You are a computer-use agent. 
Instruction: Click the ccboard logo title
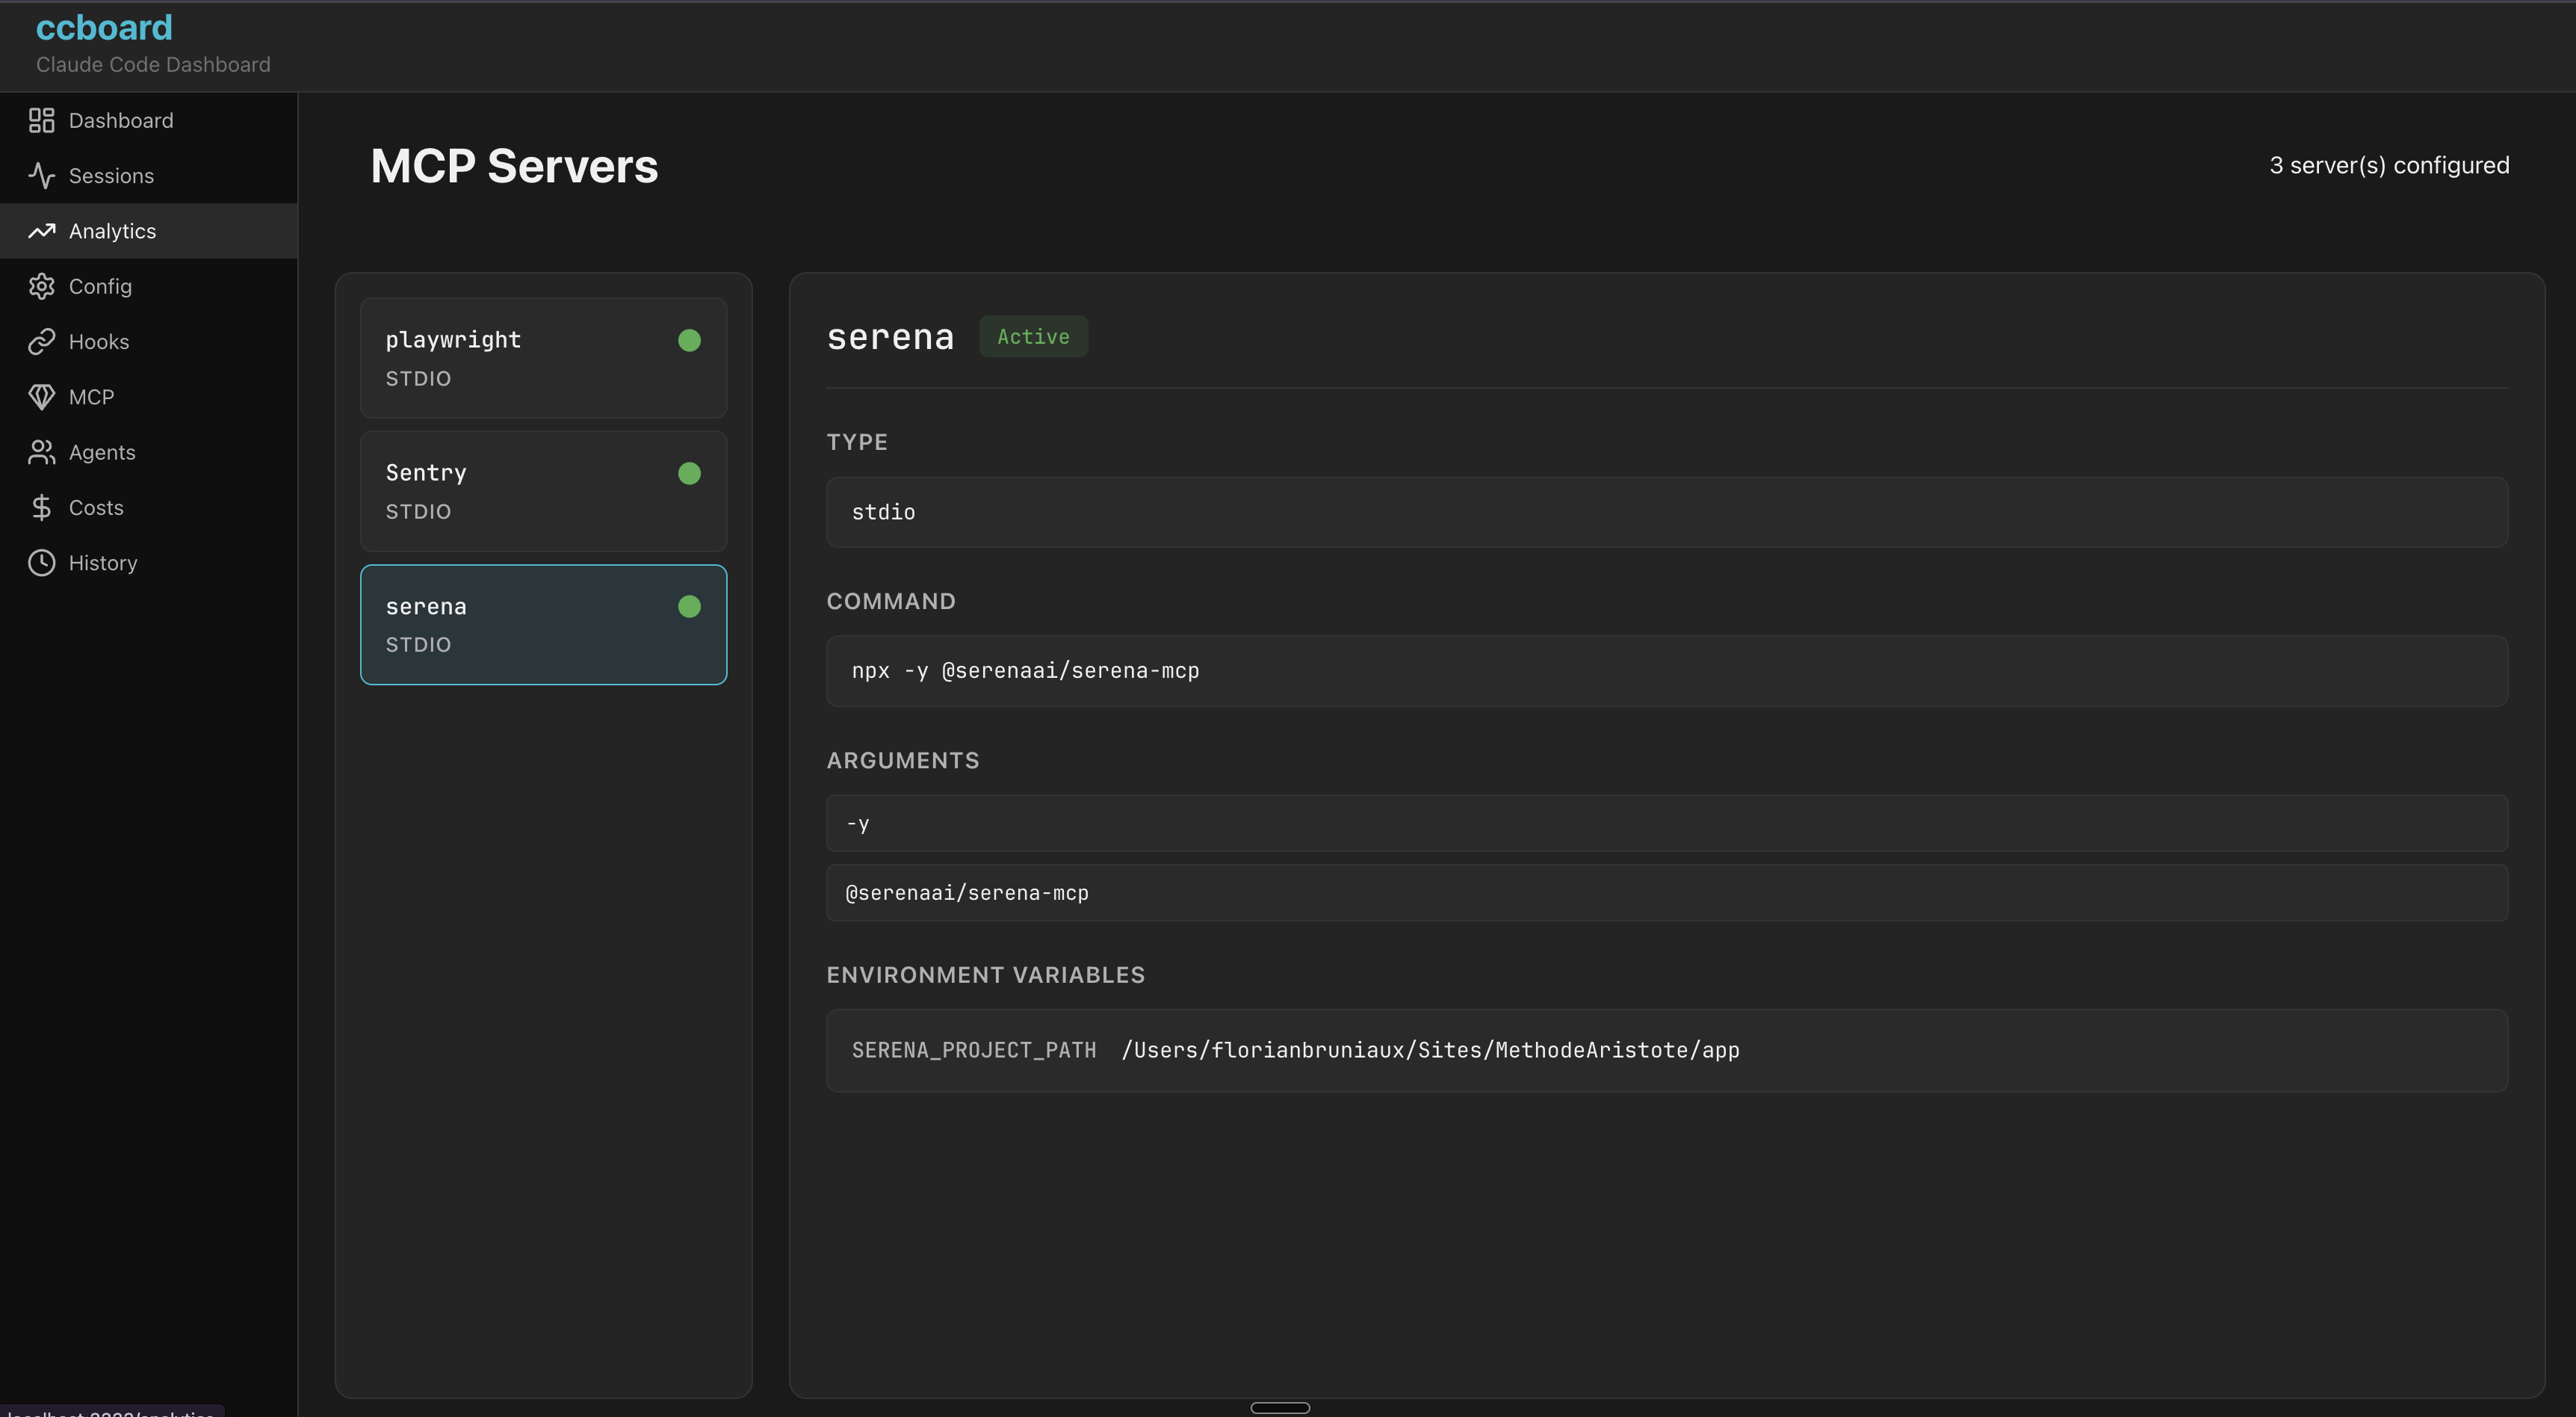pyautogui.click(x=104, y=28)
